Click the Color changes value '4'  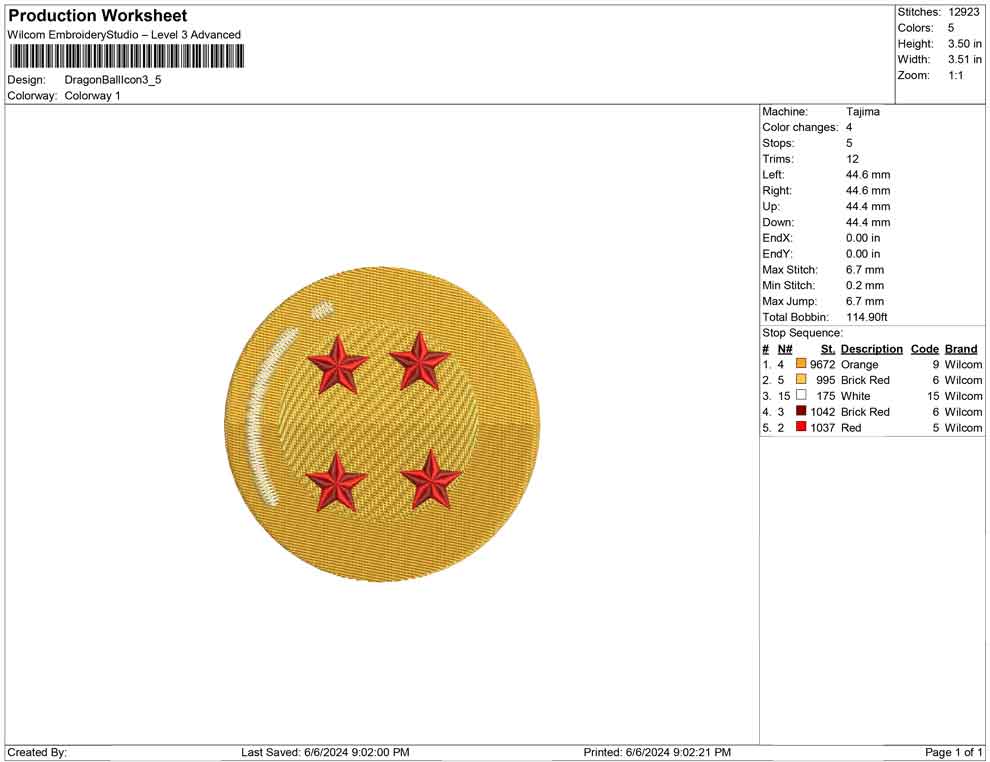[x=849, y=128]
